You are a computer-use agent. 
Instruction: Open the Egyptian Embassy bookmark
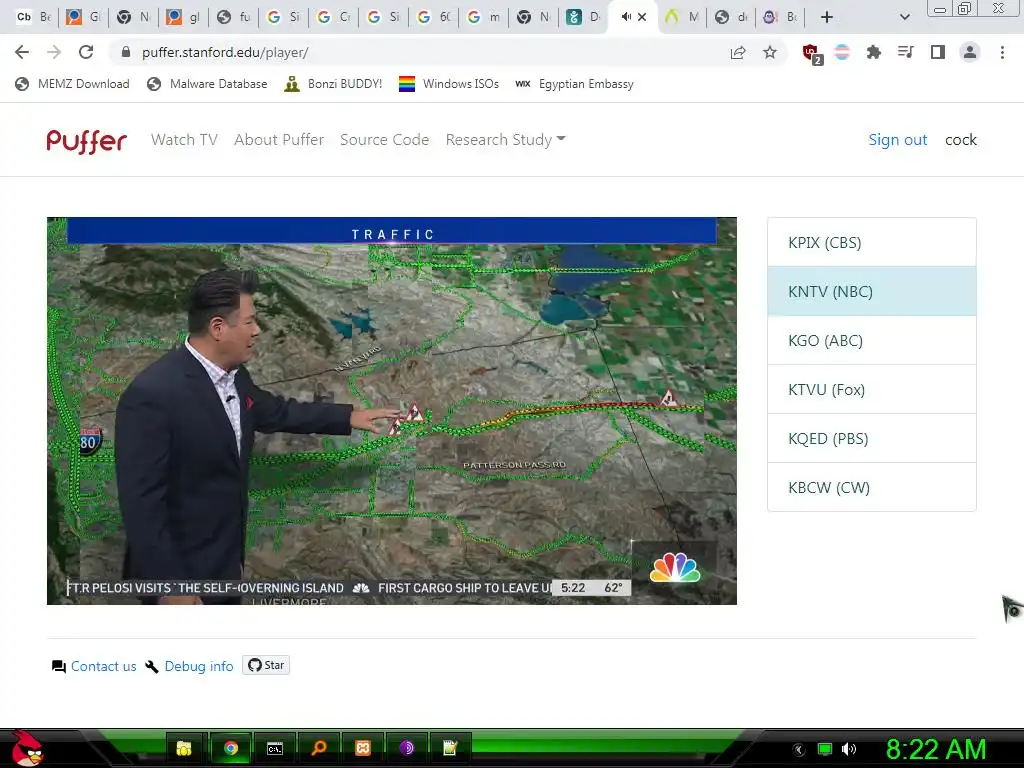tap(575, 84)
